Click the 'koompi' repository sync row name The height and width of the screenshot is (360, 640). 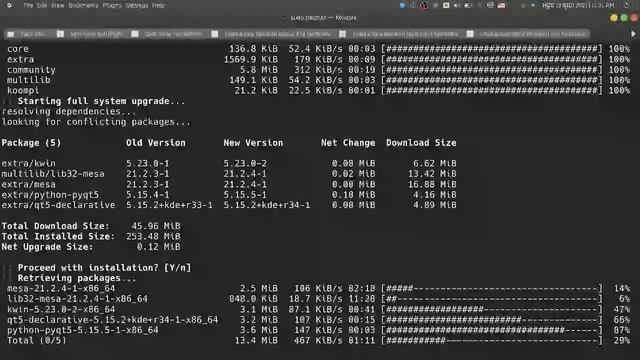[x=23, y=90]
